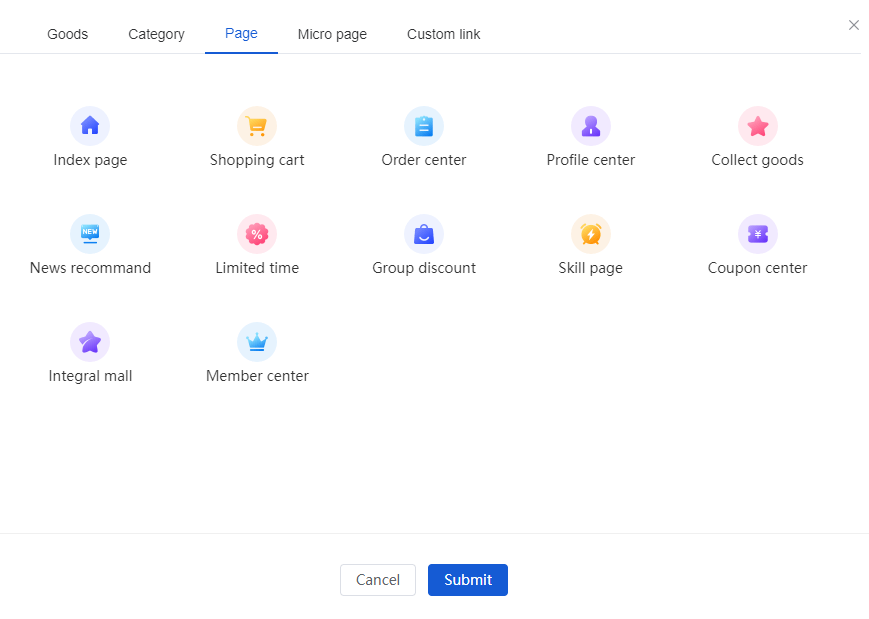Select the Index page home icon
The height and width of the screenshot is (619, 869).
coord(90,126)
